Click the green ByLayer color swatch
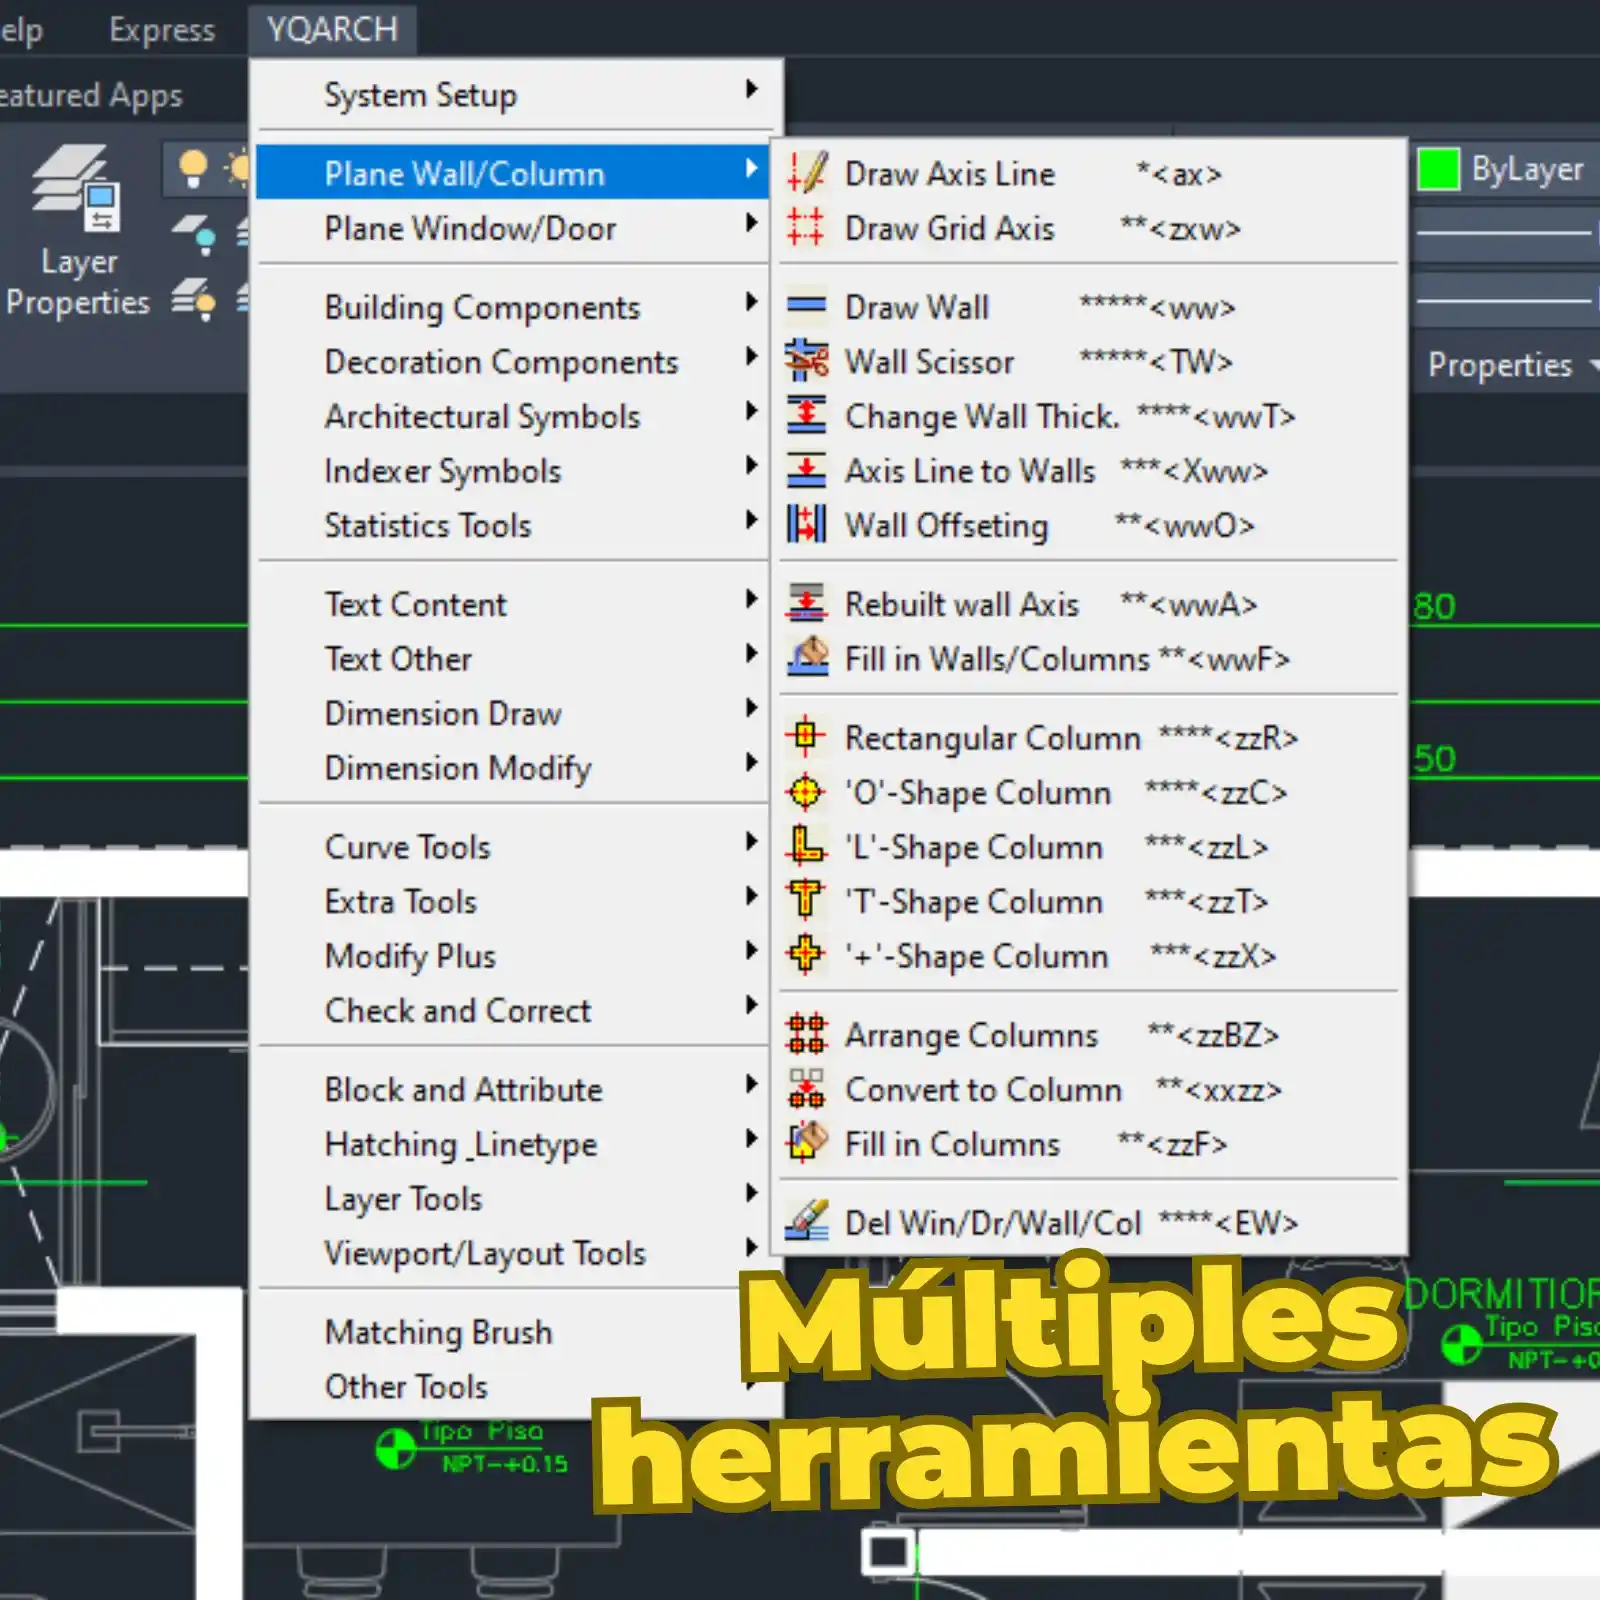Image resolution: width=1600 pixels, height=1600 pixels. click(1438, 169)
